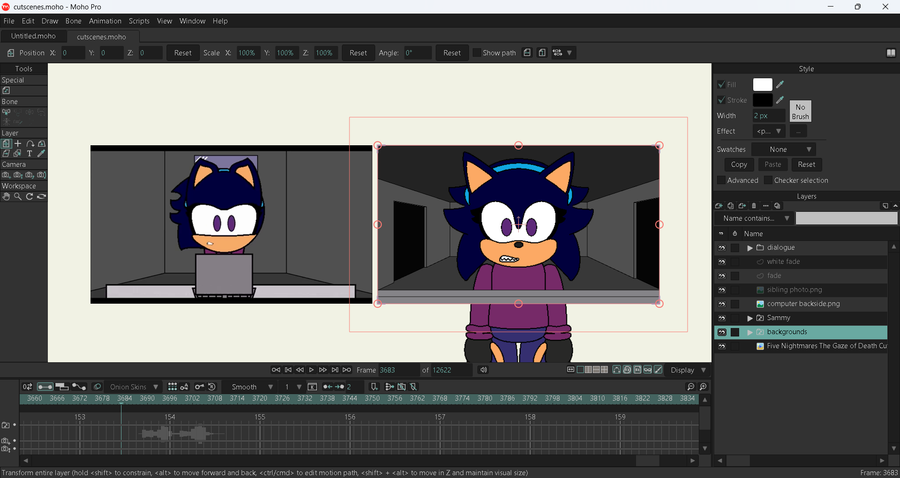
Task: Expand the backgrounds group layer
Action: [750, 332]
